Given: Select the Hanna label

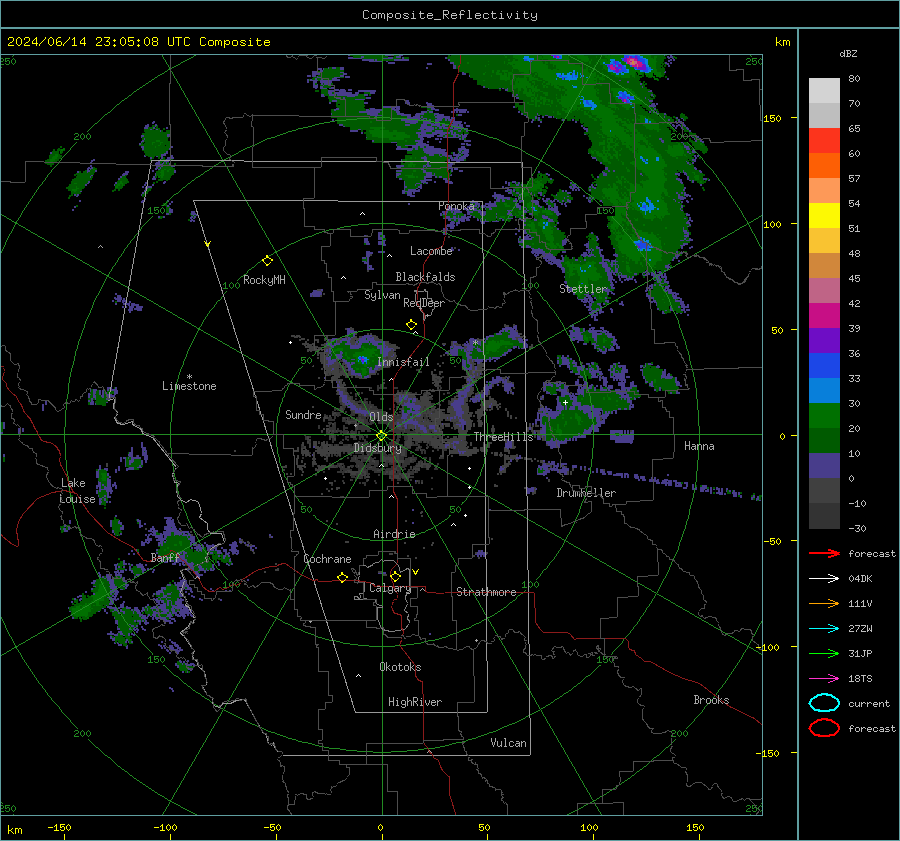Looking at the screenshot, I should [699, 446].
